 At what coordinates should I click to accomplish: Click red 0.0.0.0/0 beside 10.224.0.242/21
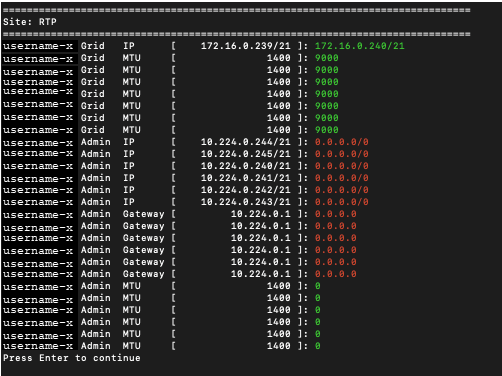(x=342, y=190)
